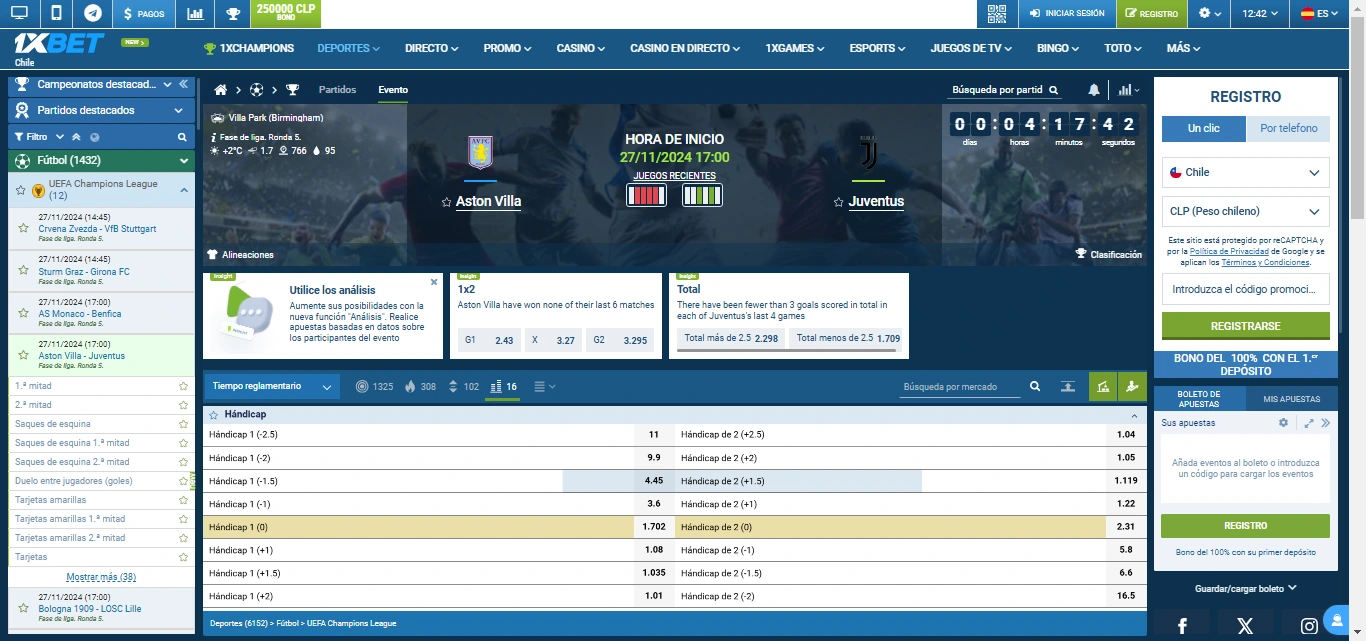The image size is (1366, 641).
Task: Open the Chile country dropdown
Action: pyautogui.click(x=1246, y=172)
